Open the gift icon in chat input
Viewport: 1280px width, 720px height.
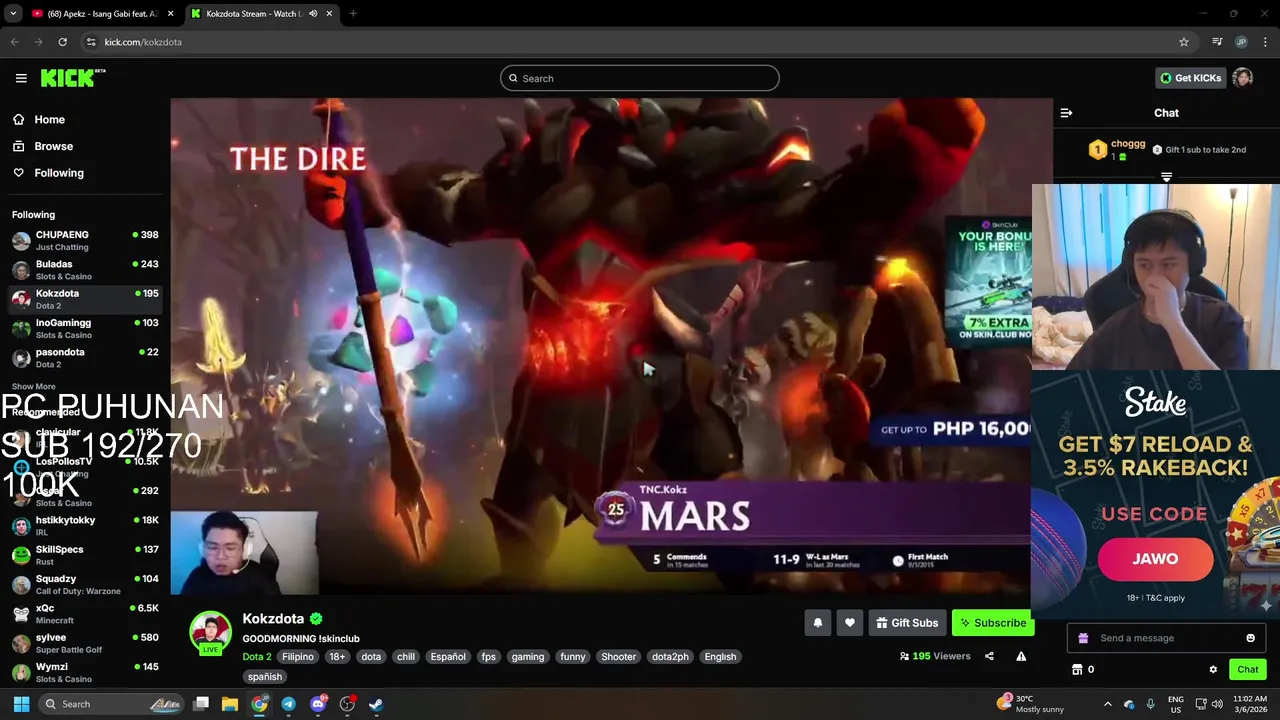[1083, 638]
